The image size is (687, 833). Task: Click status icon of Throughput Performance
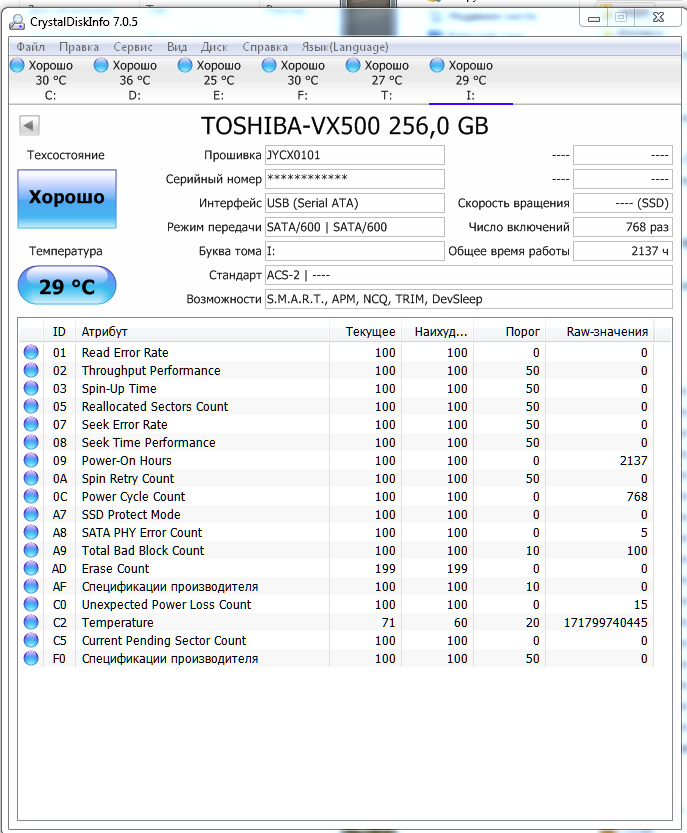[31, 370]
